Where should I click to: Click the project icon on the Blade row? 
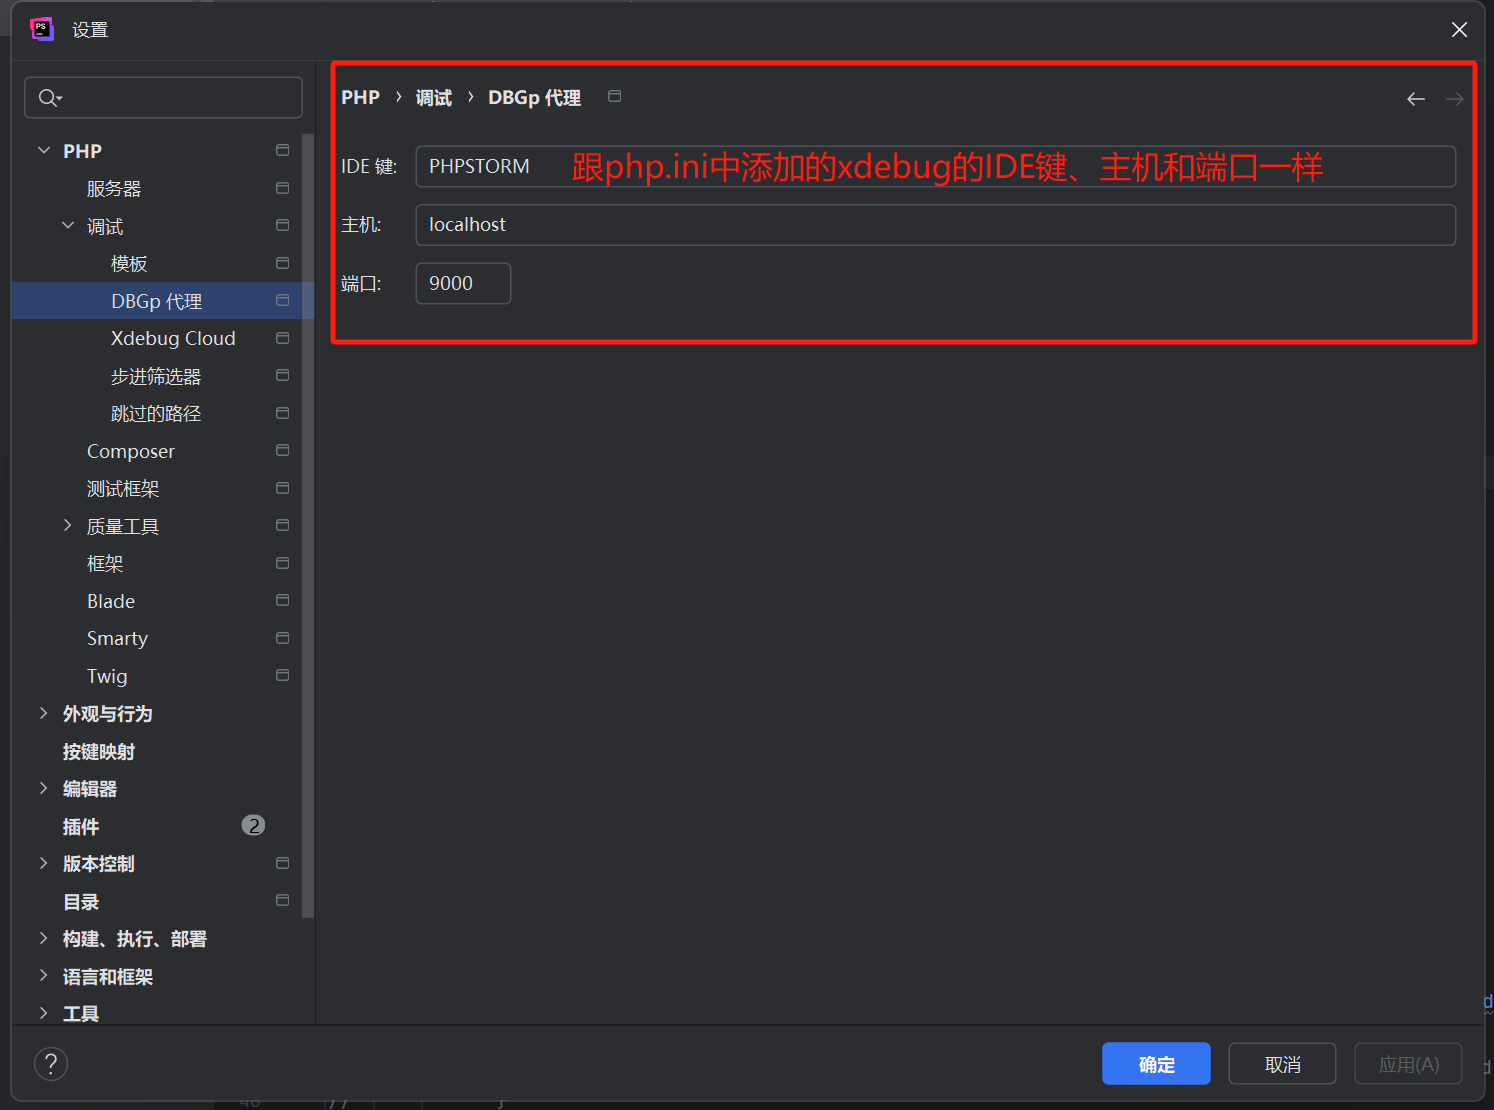[x=283, y=600]
